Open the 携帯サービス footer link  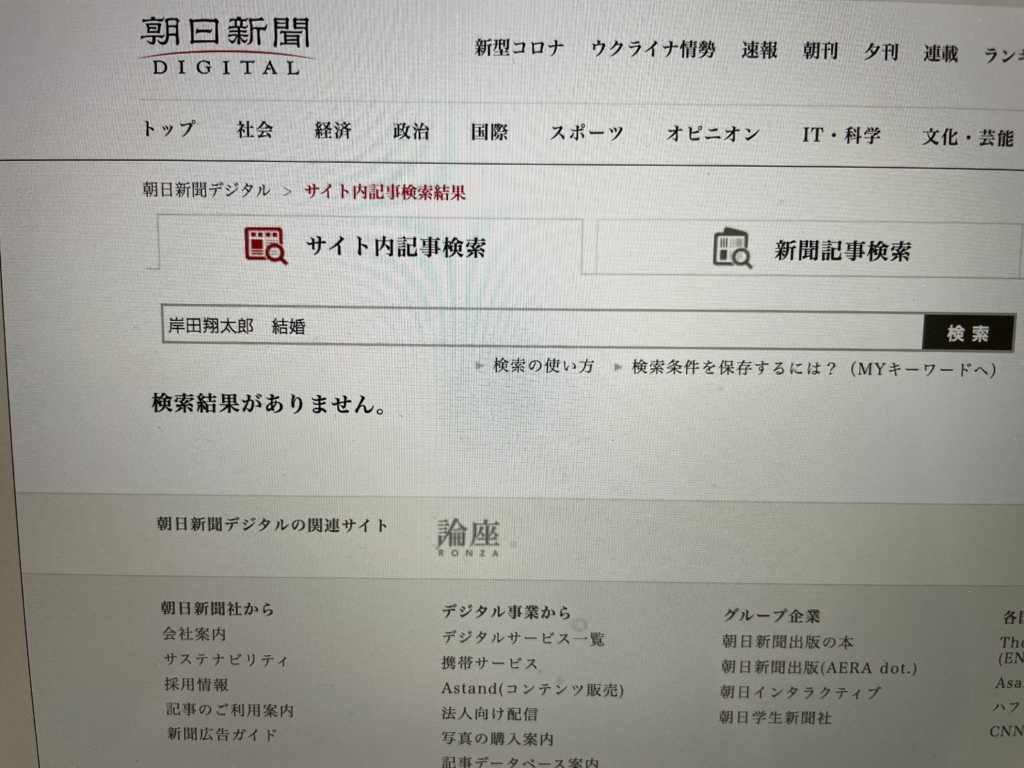tap(490, 663)
